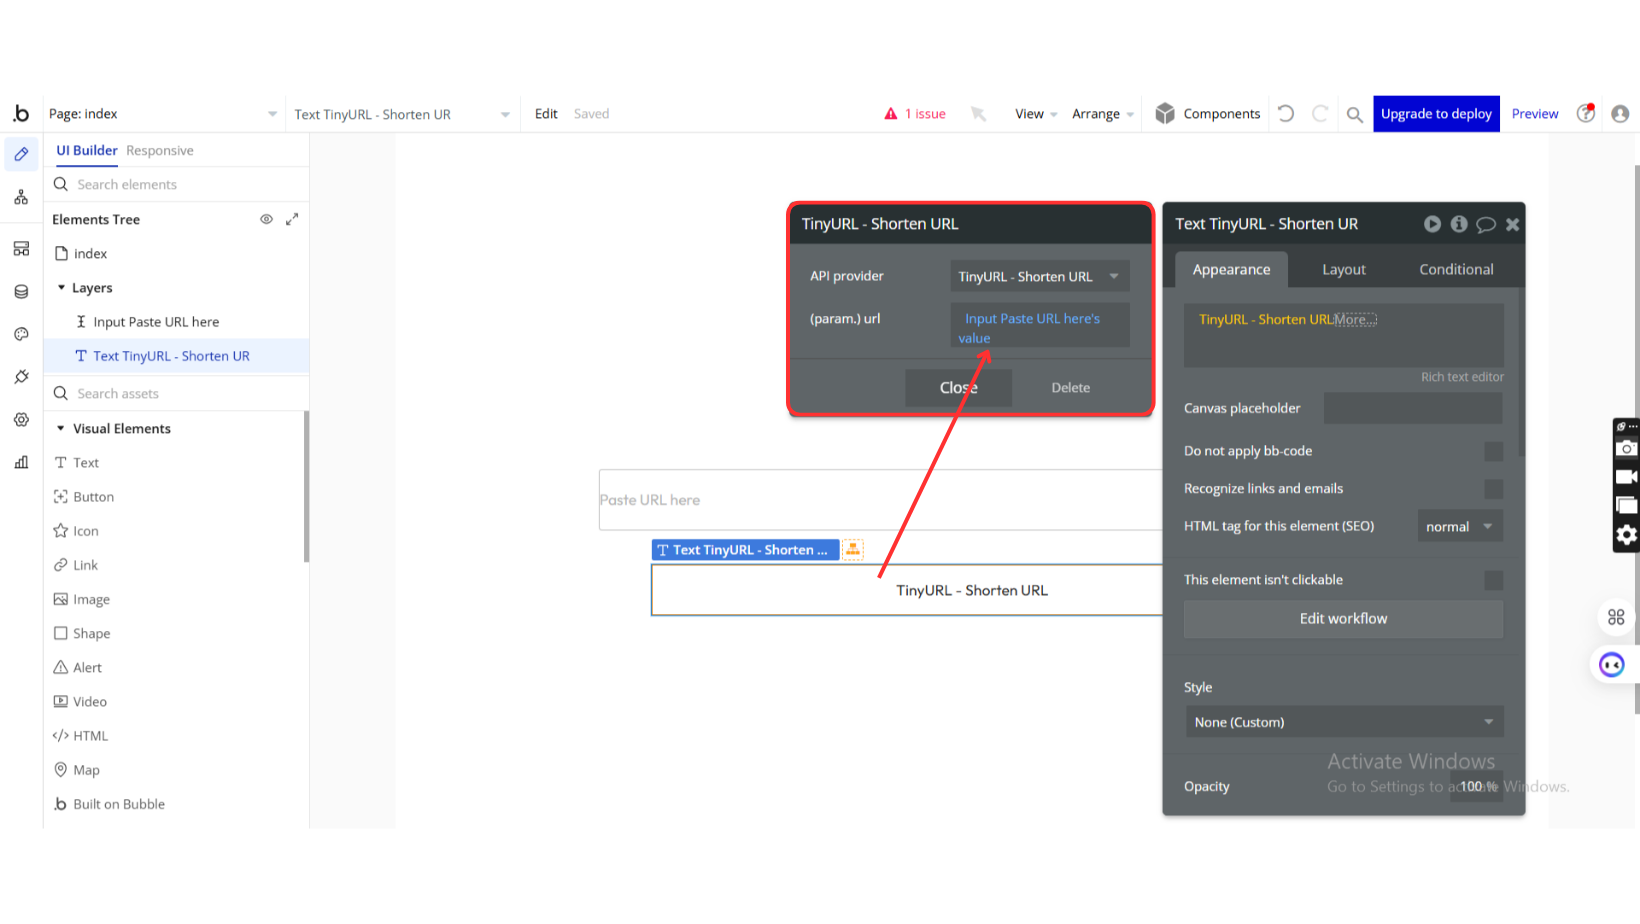Open the Design tab pencil icon
Image resolution: width=1640 pixels, height=924 pixels.
(x=21, y=154)
